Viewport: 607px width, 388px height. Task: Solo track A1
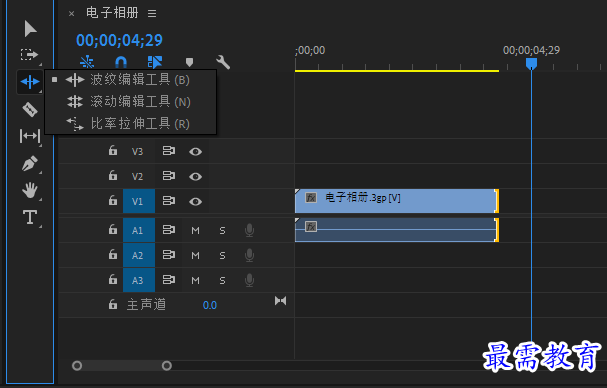(222, 231)
